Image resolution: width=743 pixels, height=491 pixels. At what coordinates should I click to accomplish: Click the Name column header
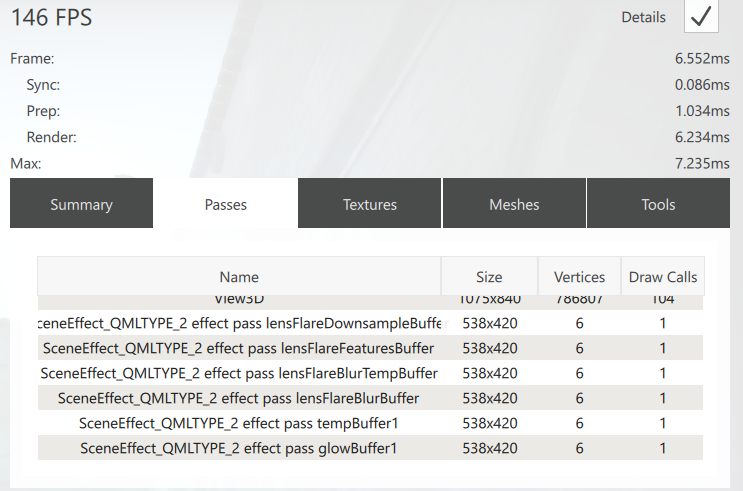tap(239, 277)
